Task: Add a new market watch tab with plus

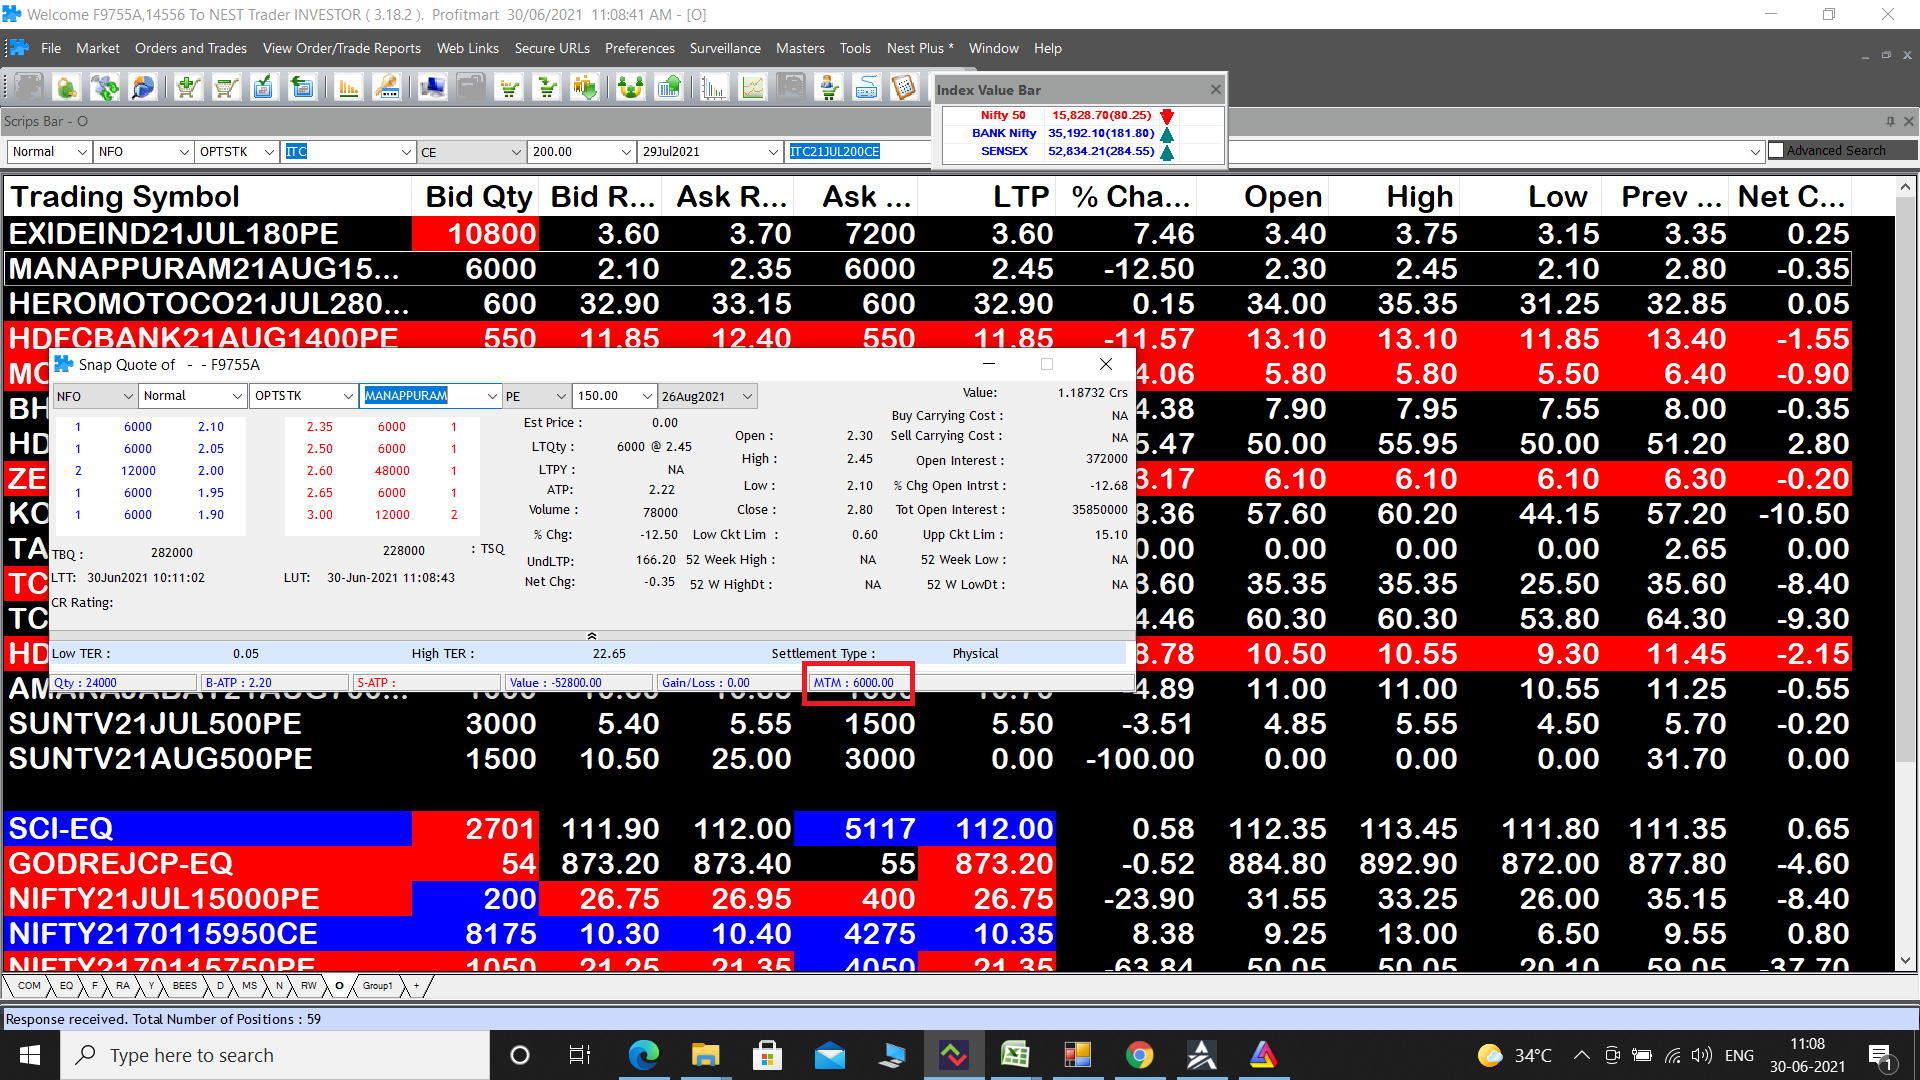Action: (x=417, y=986)
